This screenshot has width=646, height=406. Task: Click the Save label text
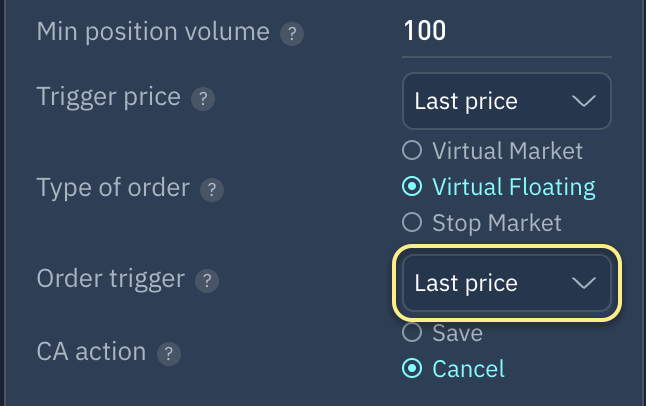[457, 333]
